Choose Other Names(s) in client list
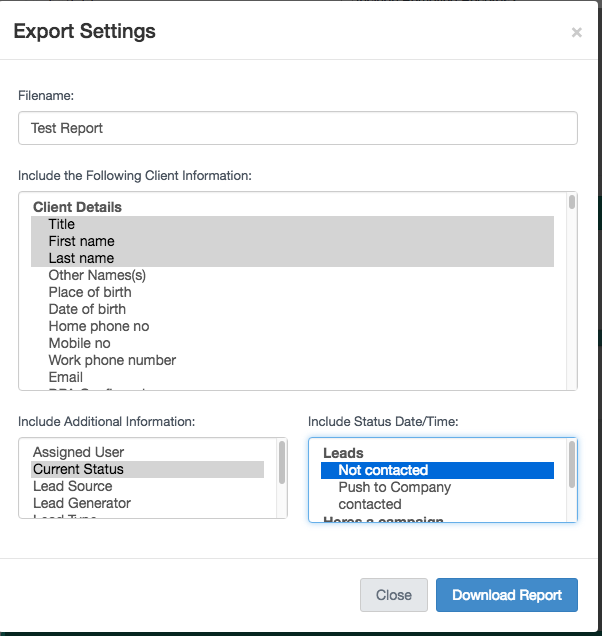602x636 pixels. tap(97, 275)
